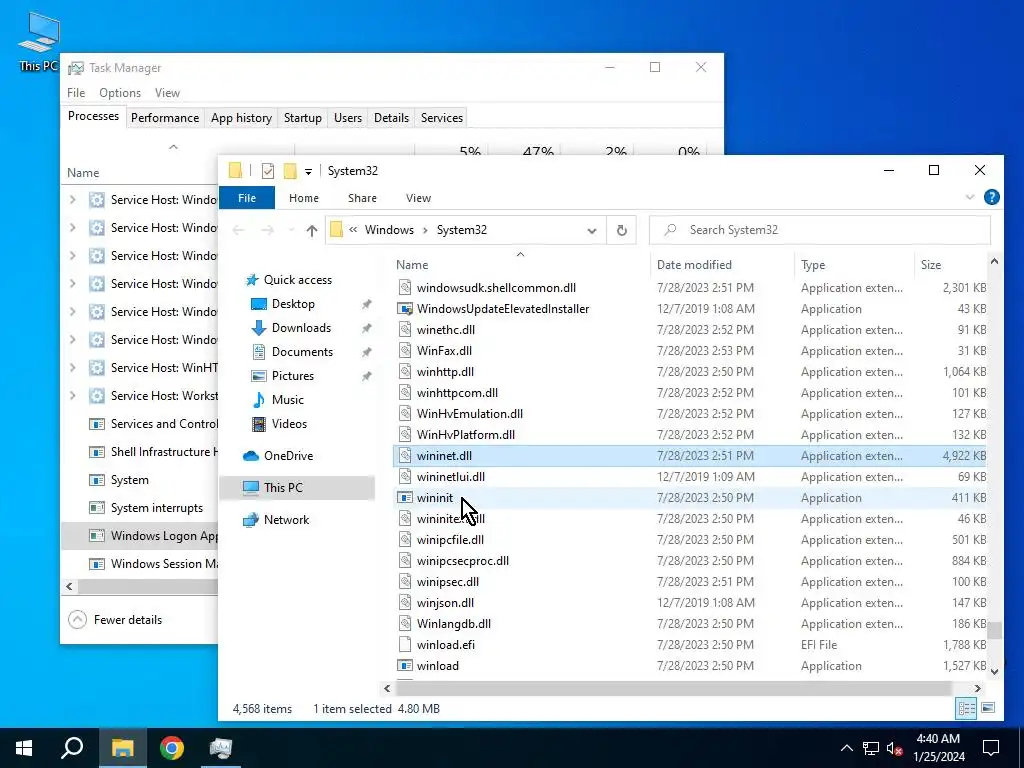Viewport: 1024px width, 768px height.
Task: Open the Startup tab in Task Manager
Action: point(302,118)
